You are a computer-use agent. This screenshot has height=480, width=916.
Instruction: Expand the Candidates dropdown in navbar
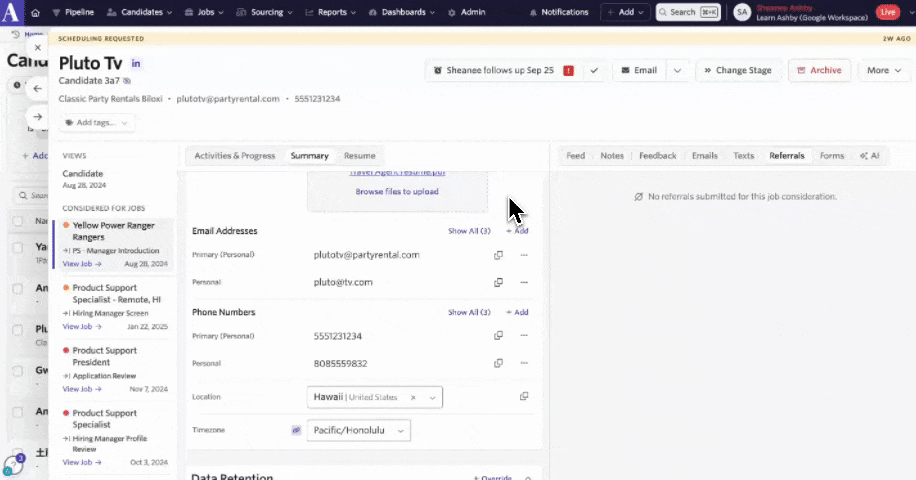pos(140,12)
